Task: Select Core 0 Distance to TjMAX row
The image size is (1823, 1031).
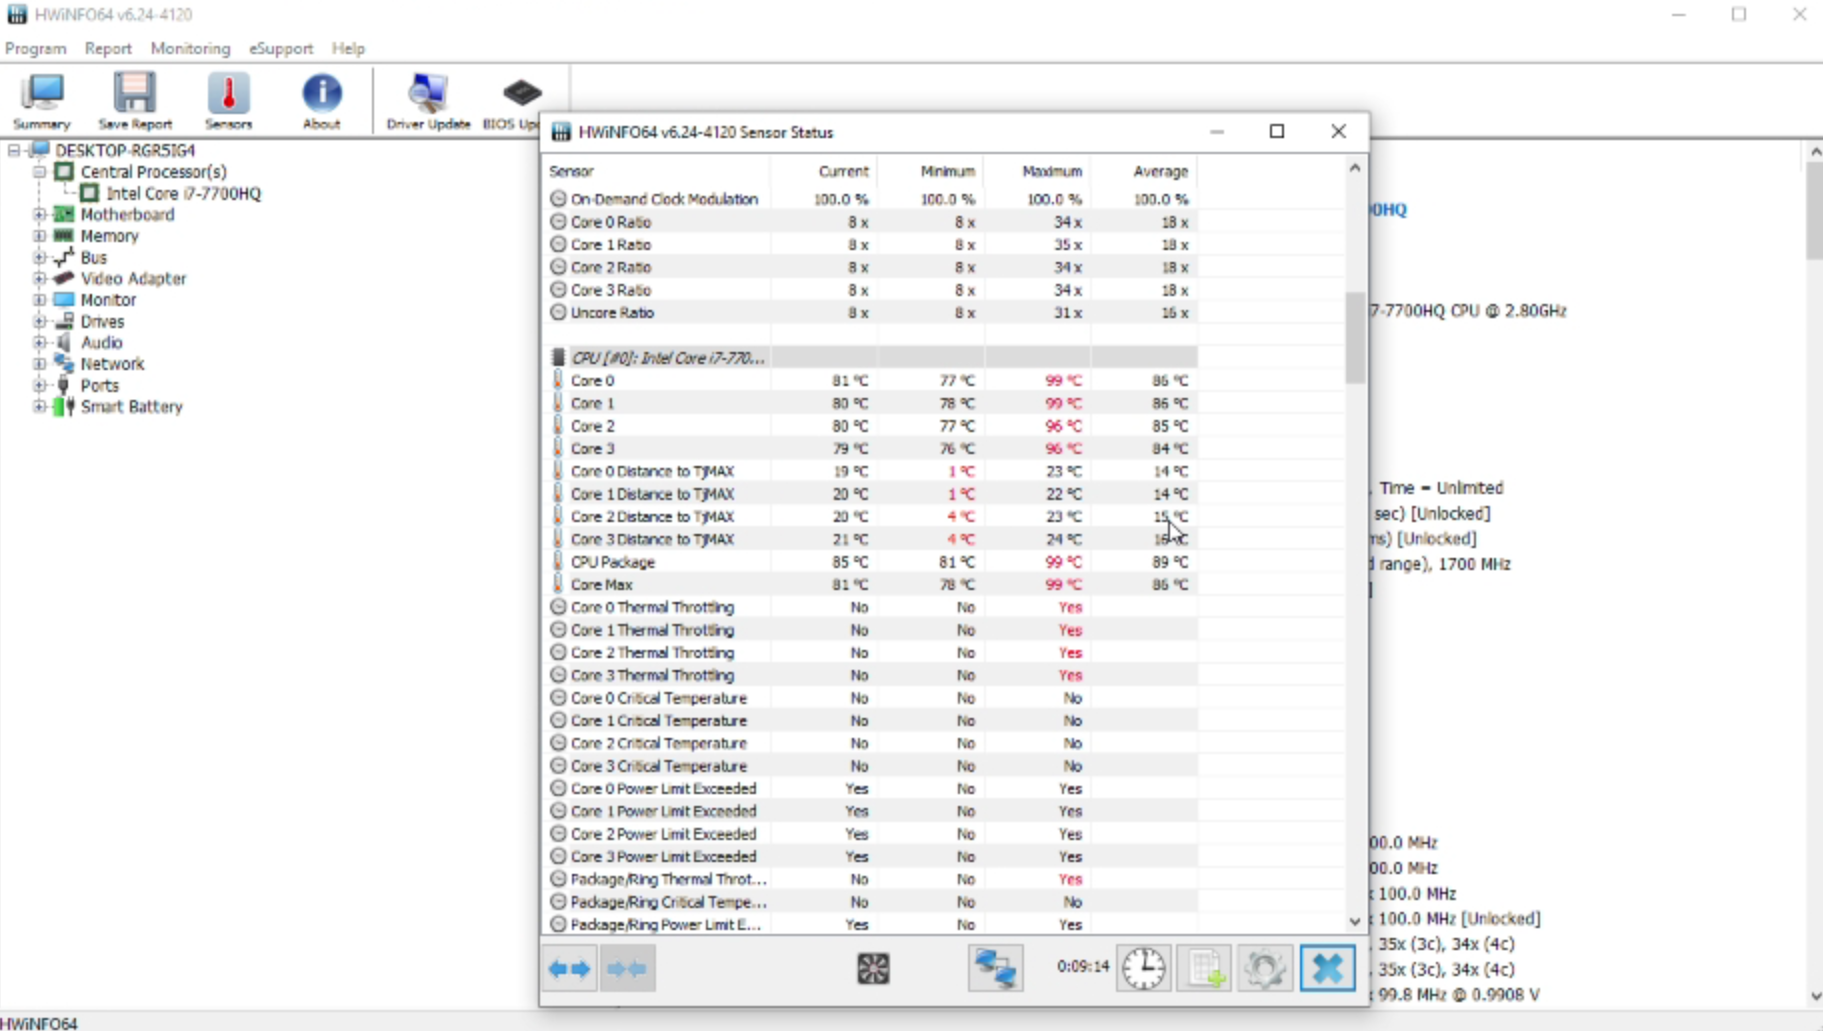Action: pyautogui.click(x=872, y=471)
